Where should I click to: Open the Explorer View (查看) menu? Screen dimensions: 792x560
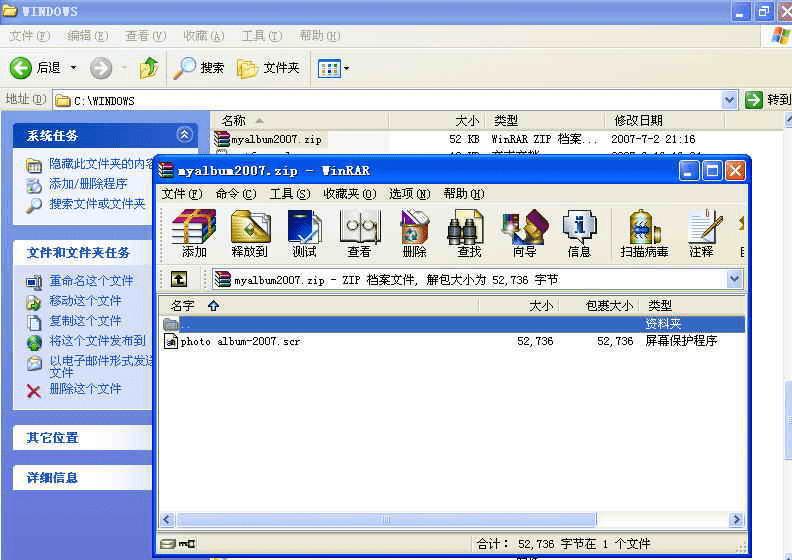pos(145,36)
